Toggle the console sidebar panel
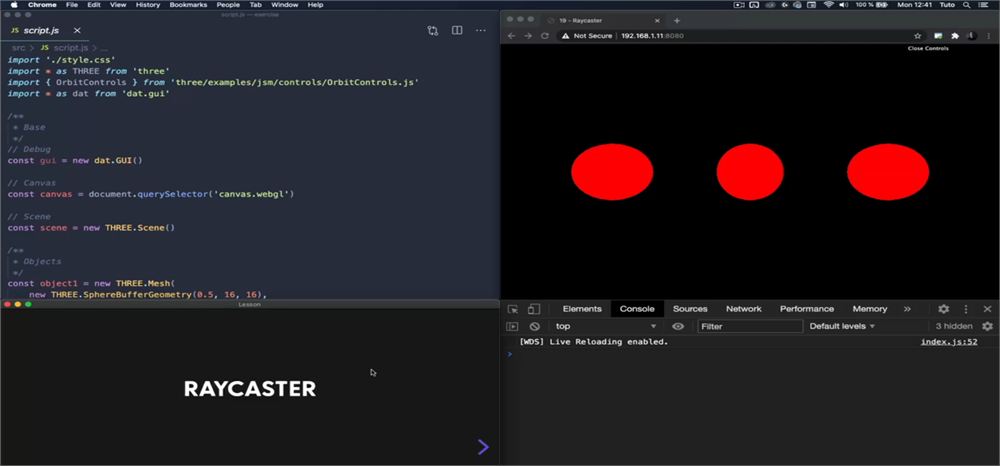Image resolution: width=1000 pixels, height=466 pixels. (512, 326)
